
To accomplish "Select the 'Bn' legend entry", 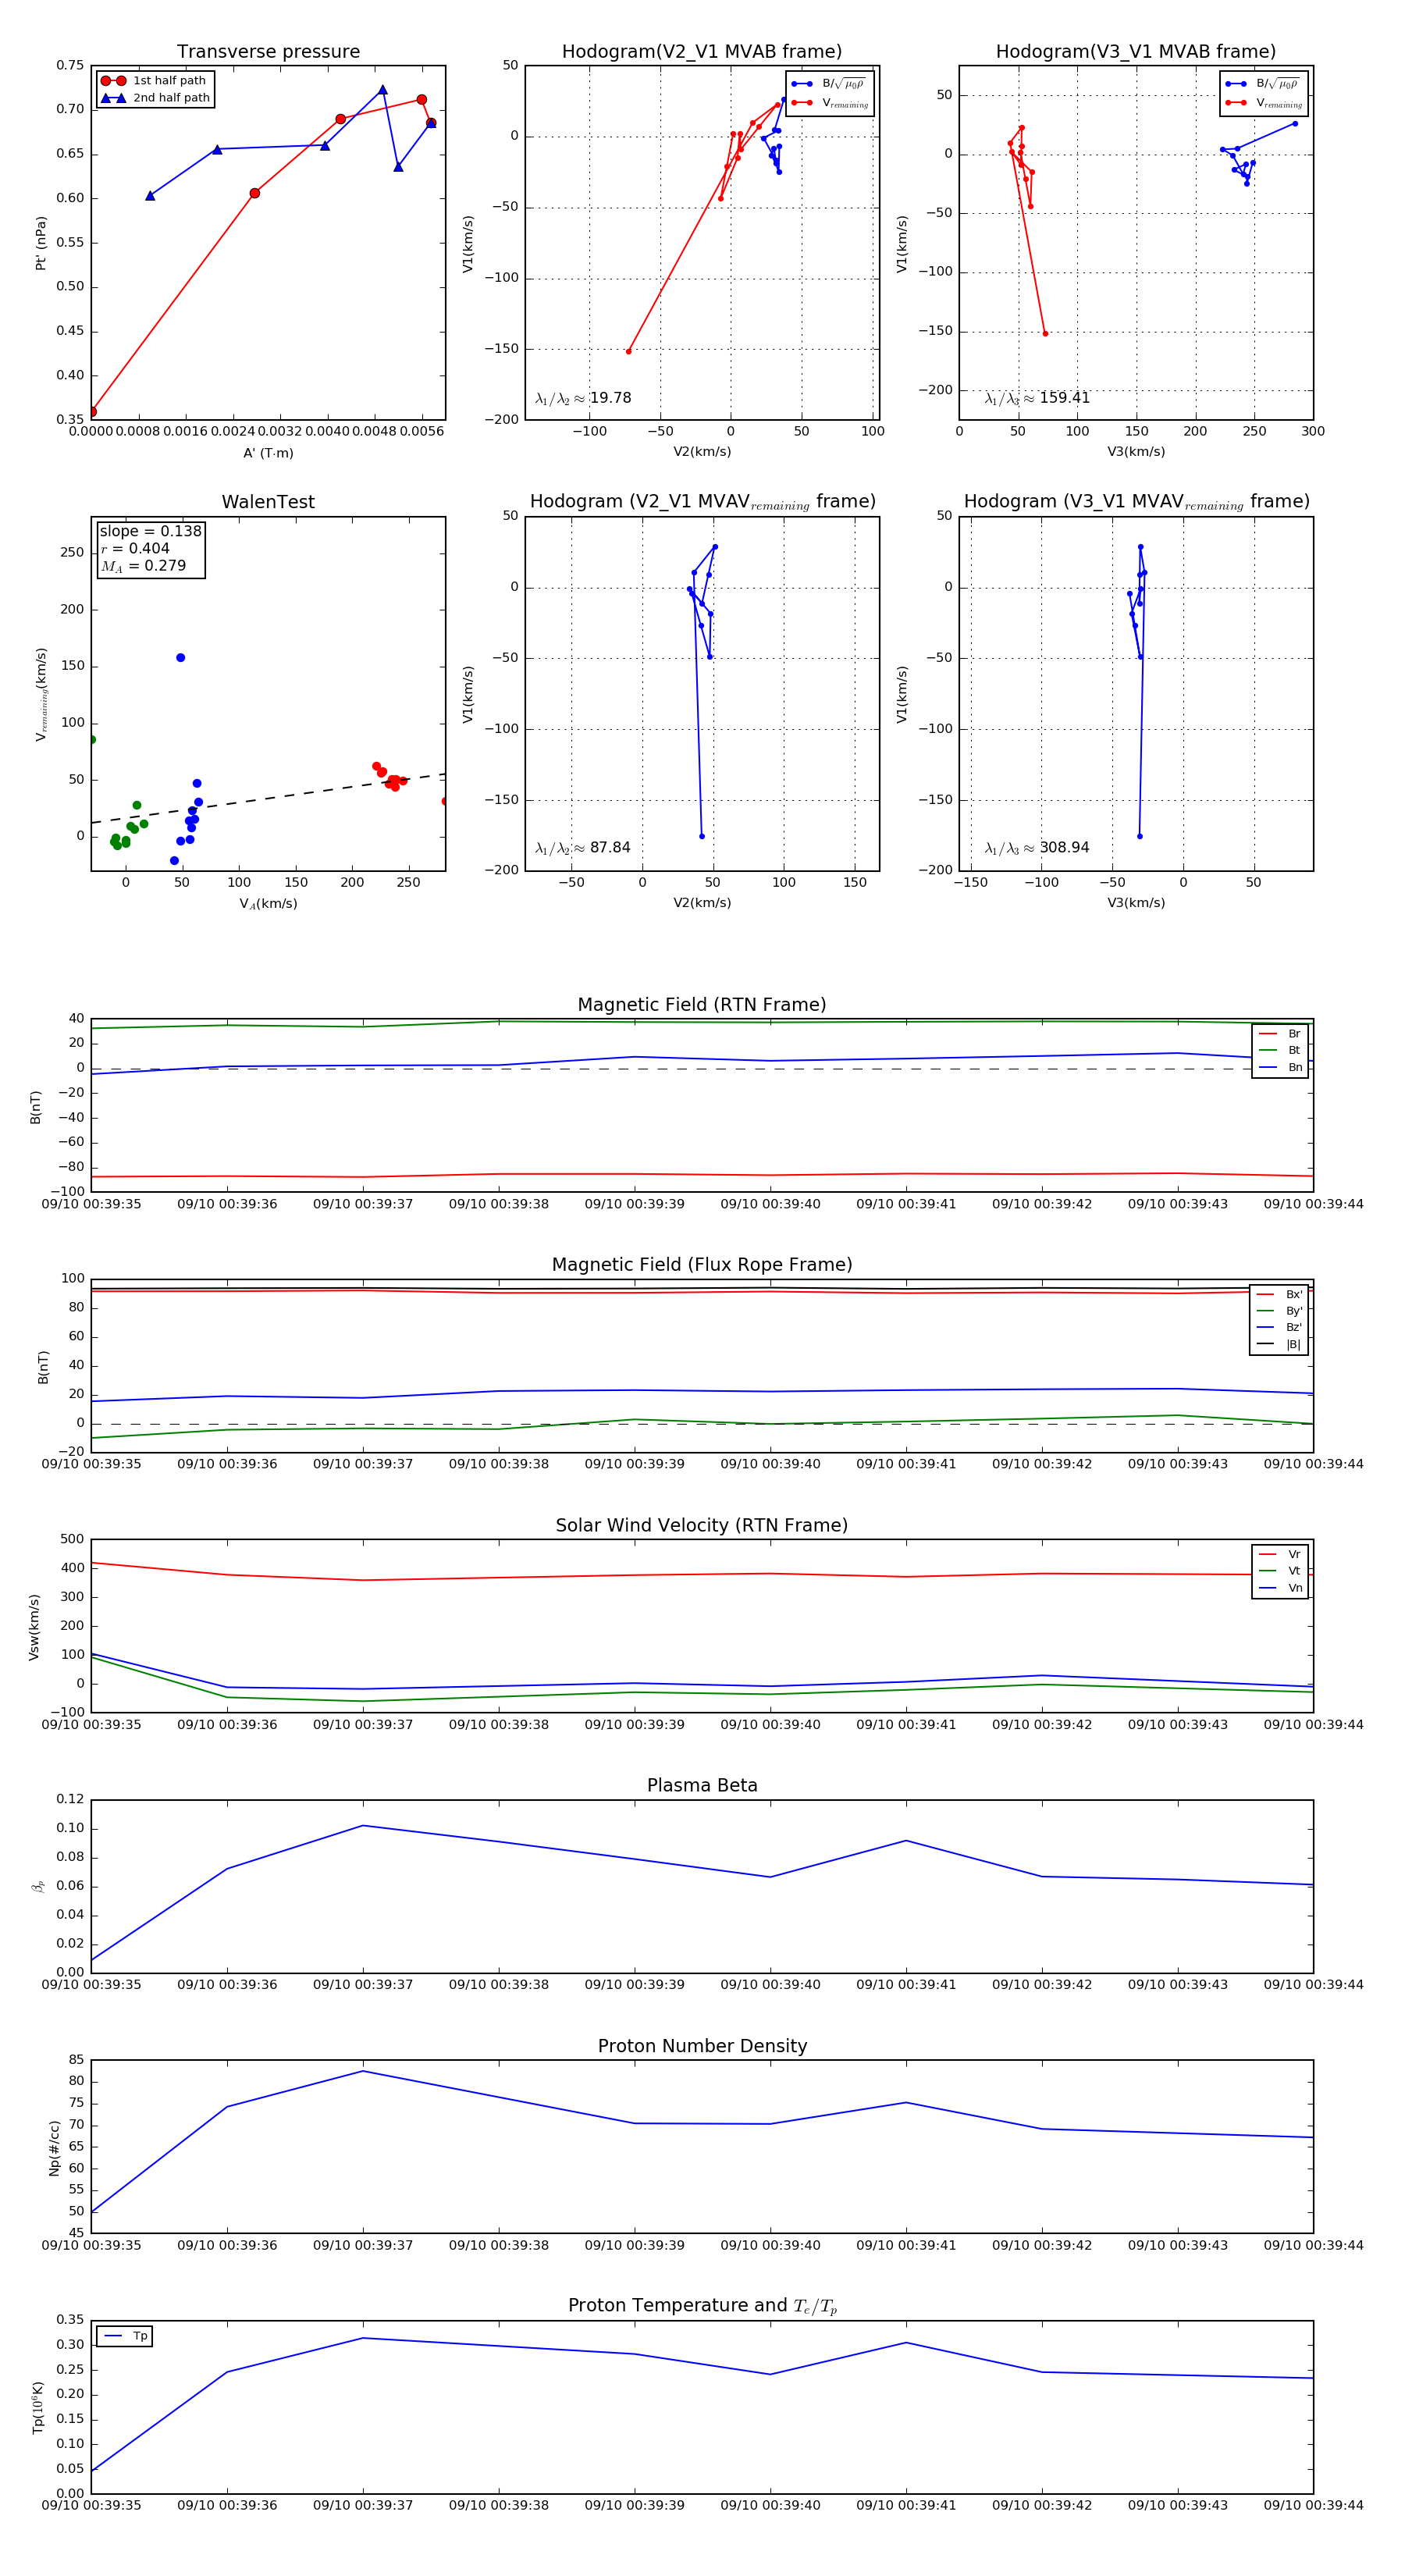I will tap(1280, 1067).
